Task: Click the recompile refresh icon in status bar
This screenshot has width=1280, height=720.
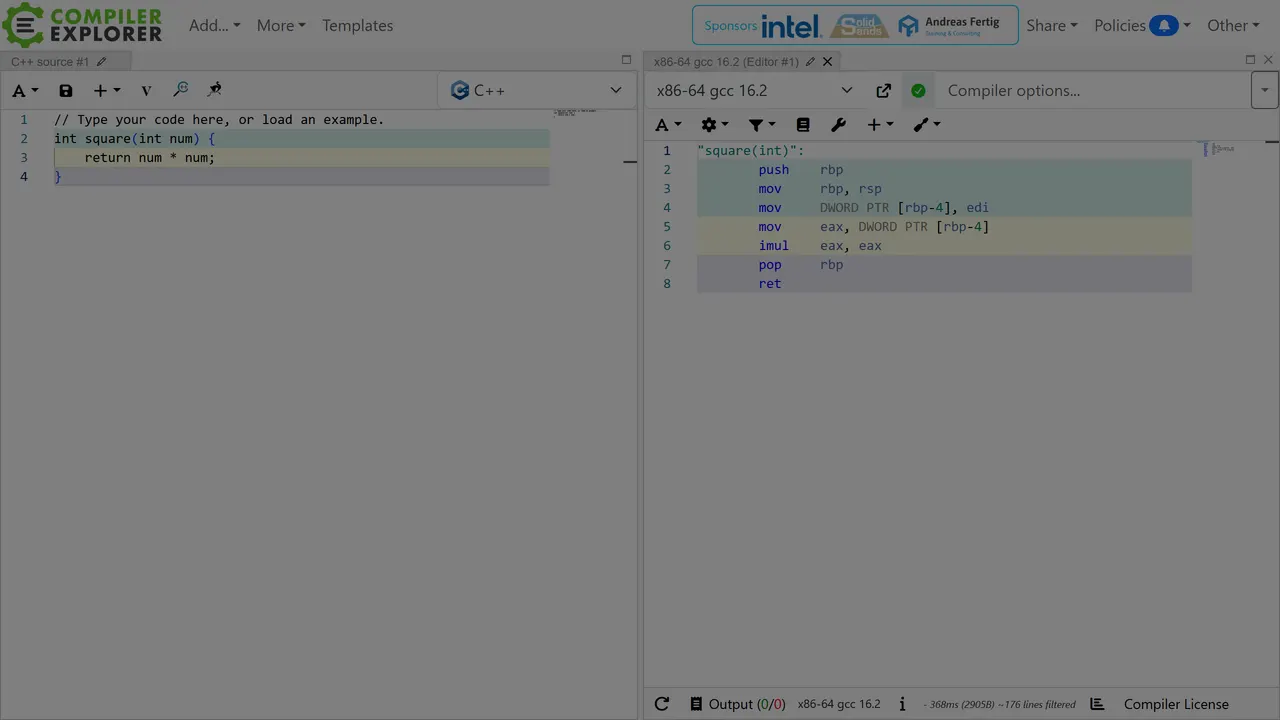Action: pyautogui.click(x=662, y=704)
